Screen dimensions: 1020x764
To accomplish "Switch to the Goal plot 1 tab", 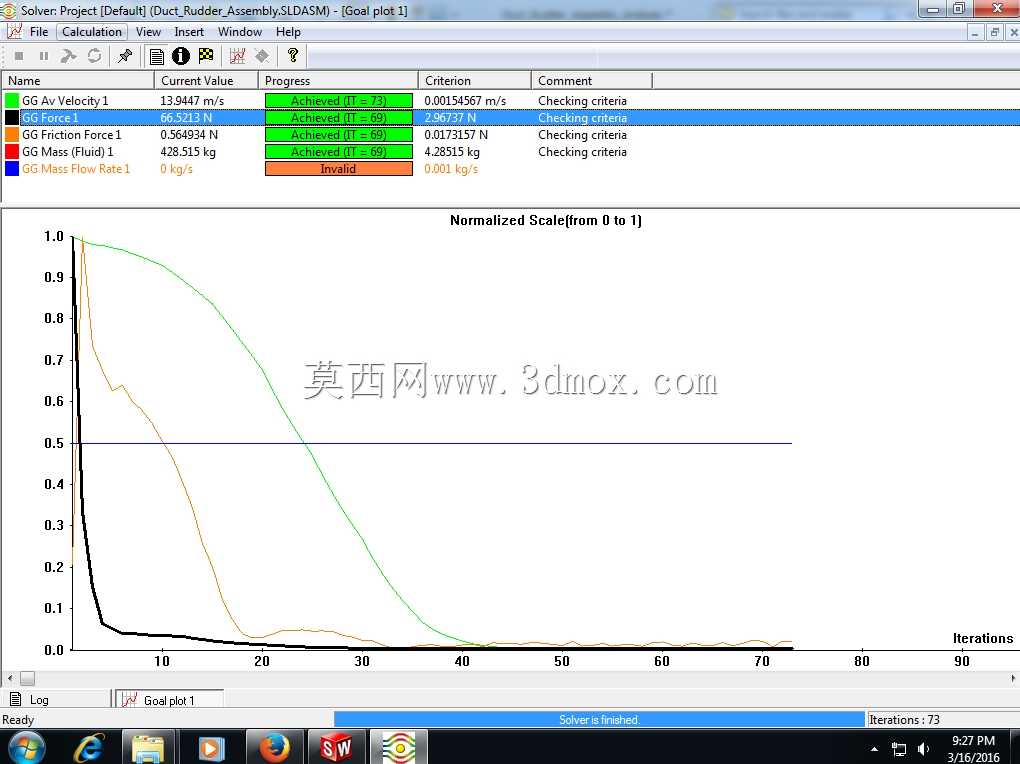I will pos(169,700).
